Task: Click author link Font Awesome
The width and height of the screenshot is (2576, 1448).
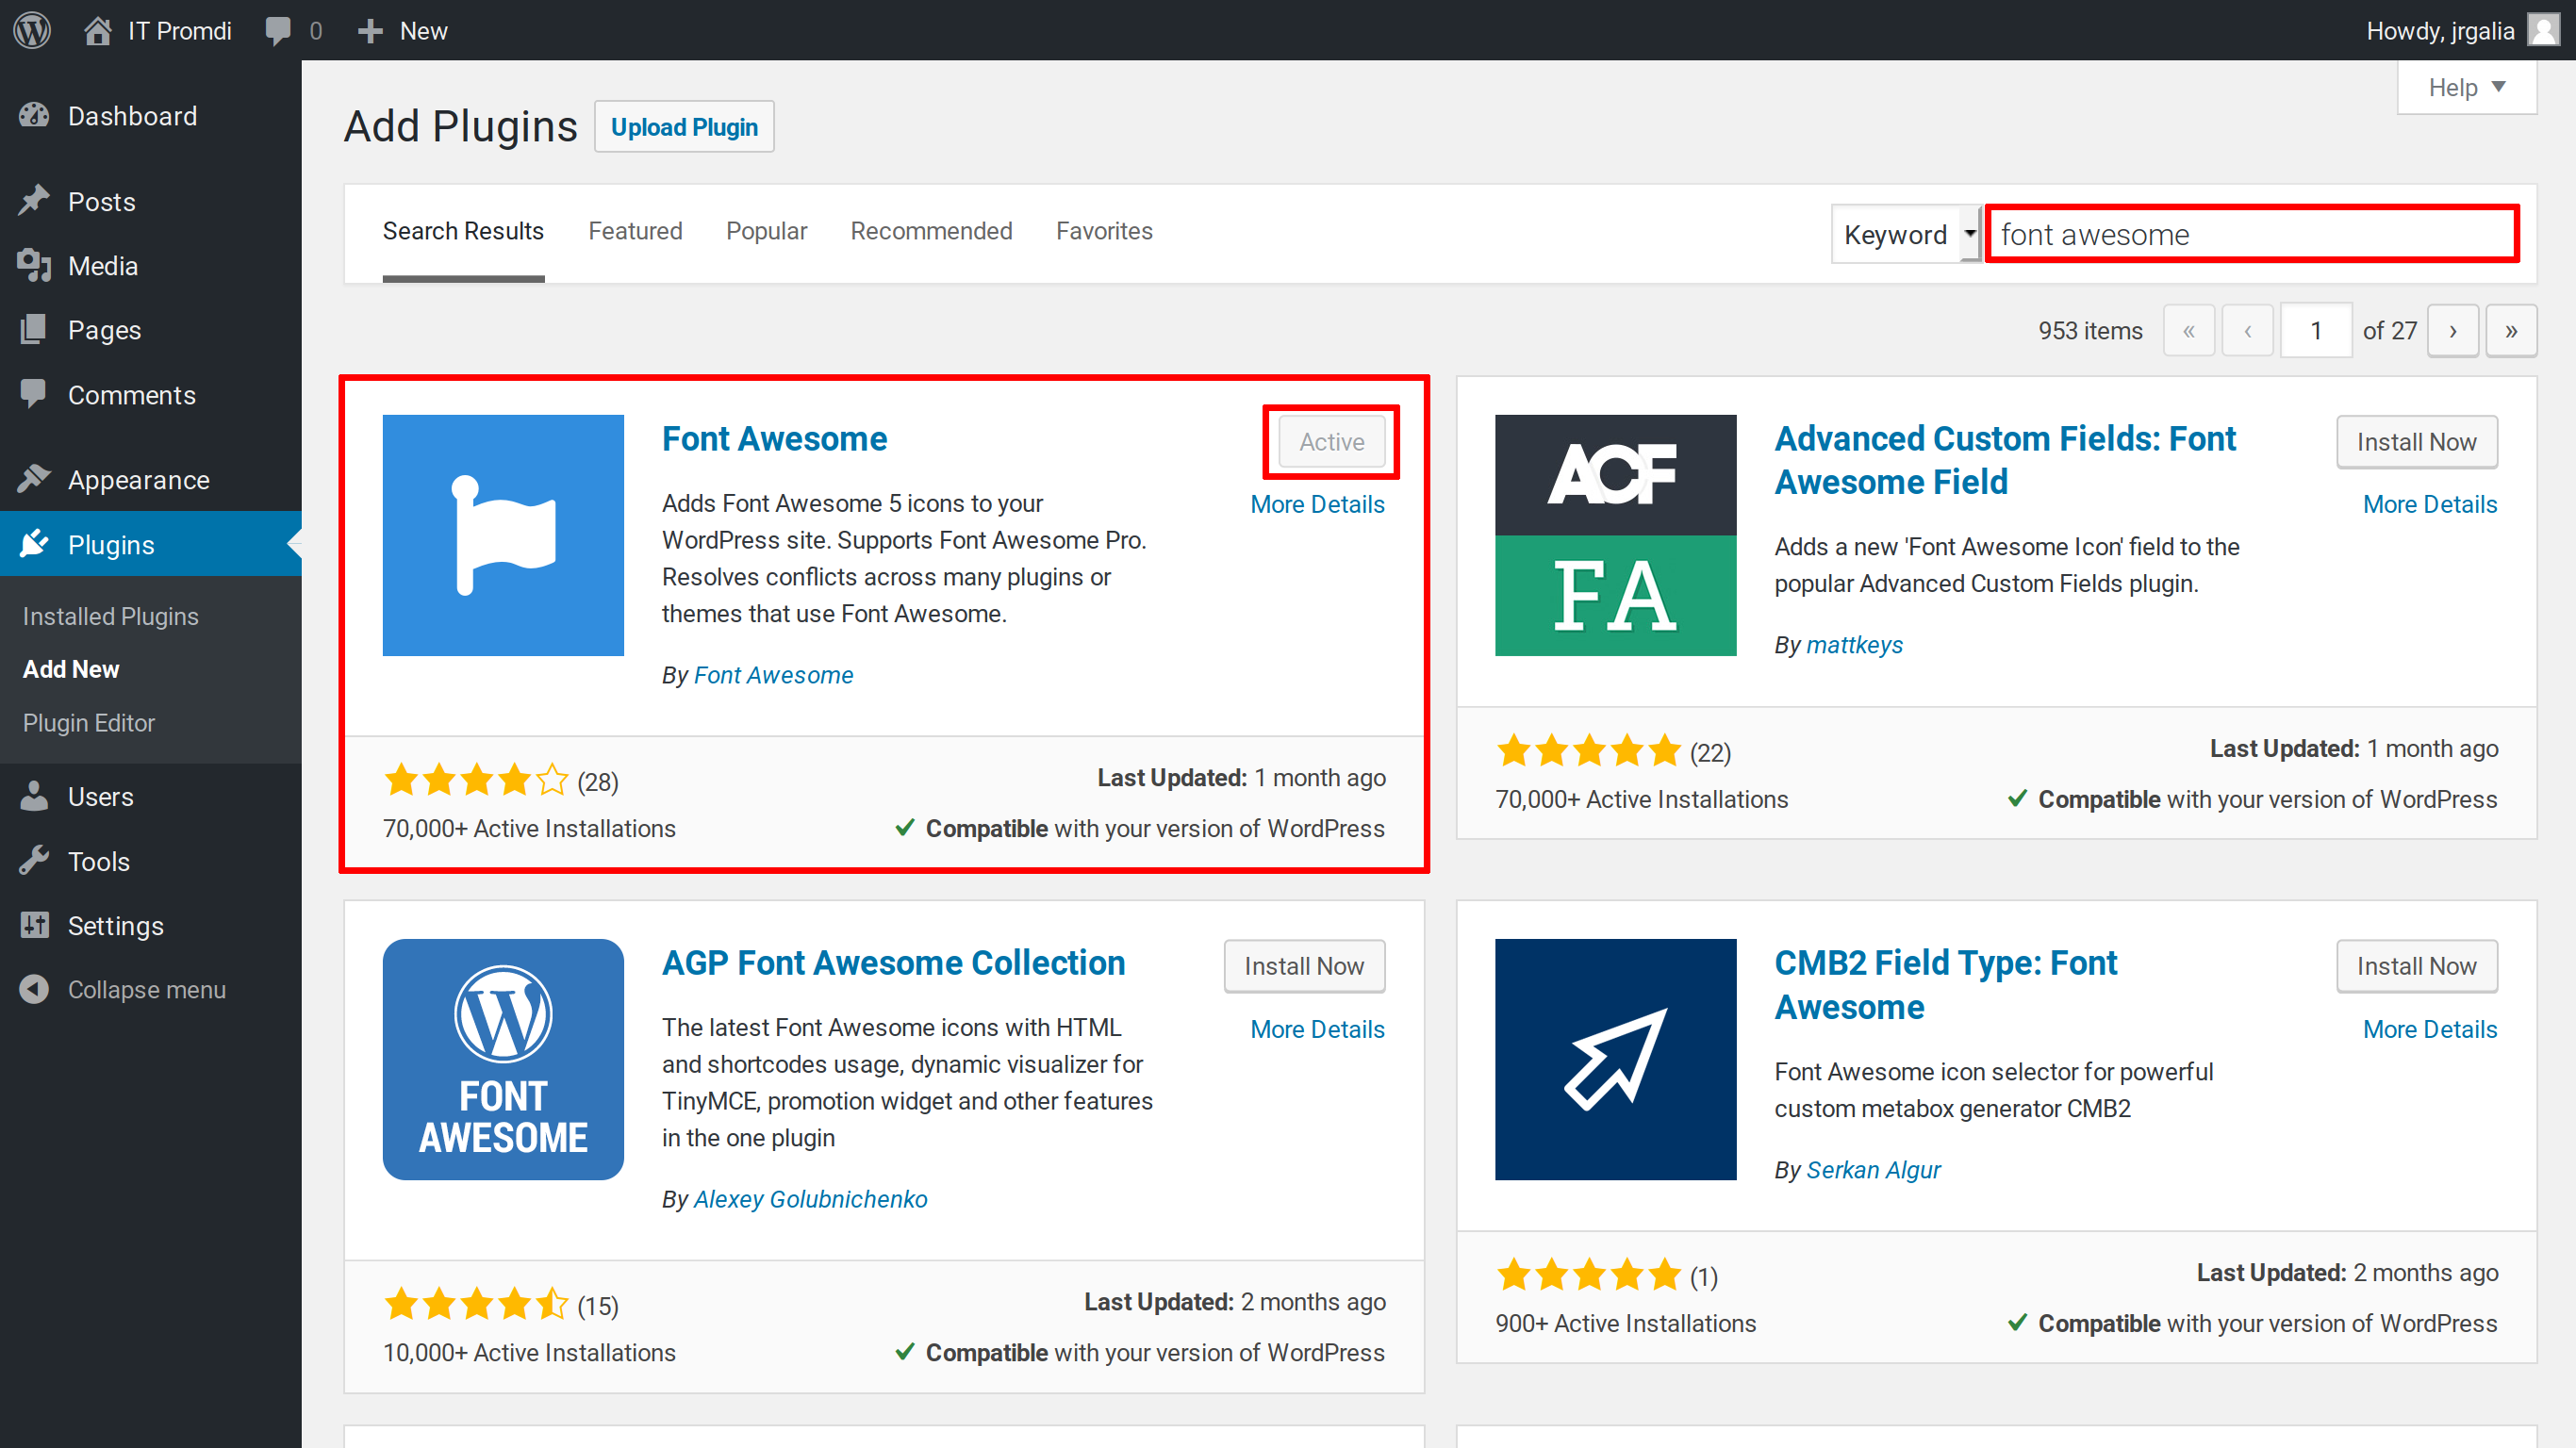Action: (x=773, y=675)
